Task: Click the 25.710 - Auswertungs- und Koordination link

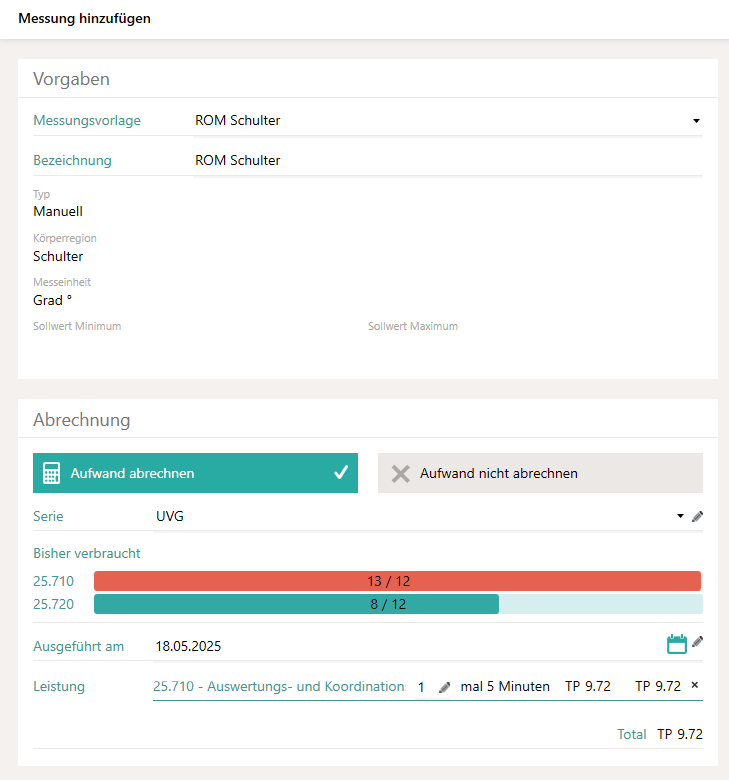Action: click(278, 687)
